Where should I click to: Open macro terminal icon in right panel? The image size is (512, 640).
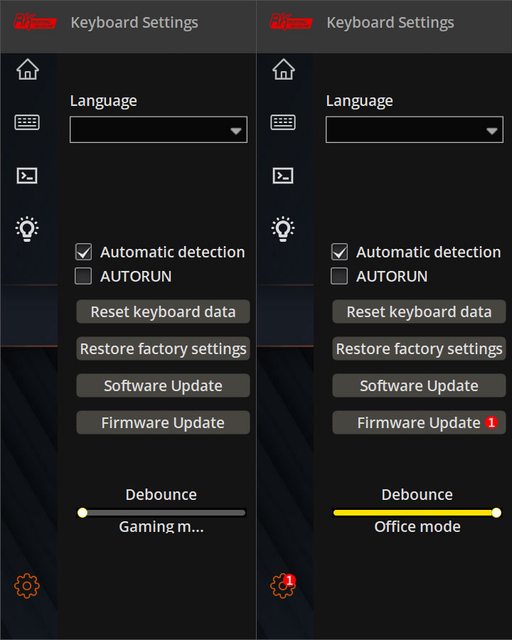[283, 176]
